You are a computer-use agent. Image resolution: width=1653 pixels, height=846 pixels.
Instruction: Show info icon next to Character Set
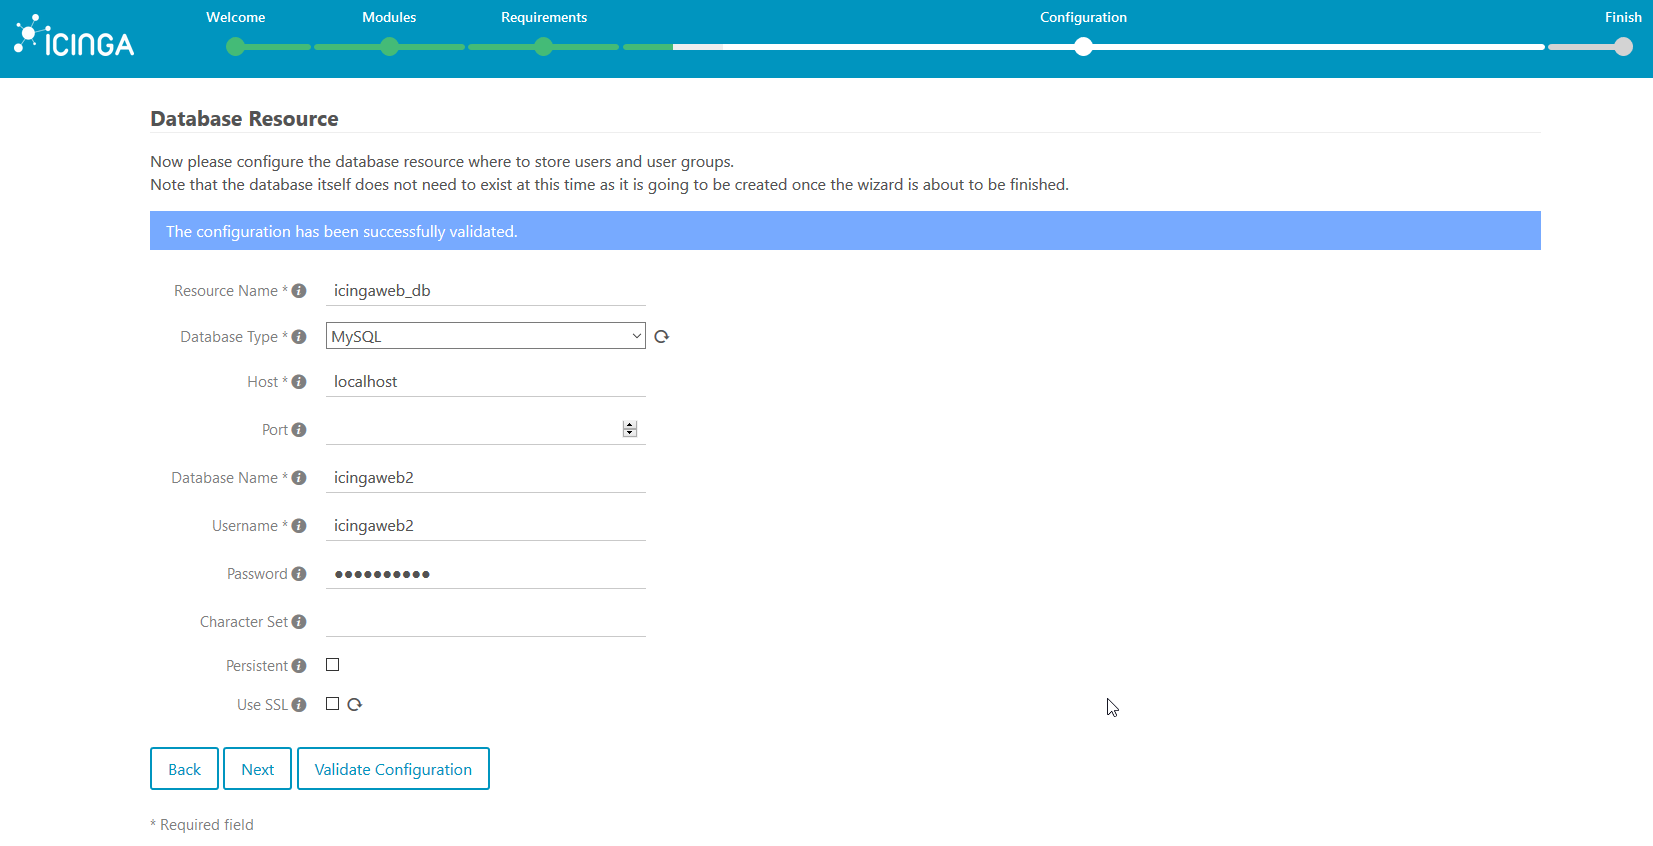coord(299,622)
